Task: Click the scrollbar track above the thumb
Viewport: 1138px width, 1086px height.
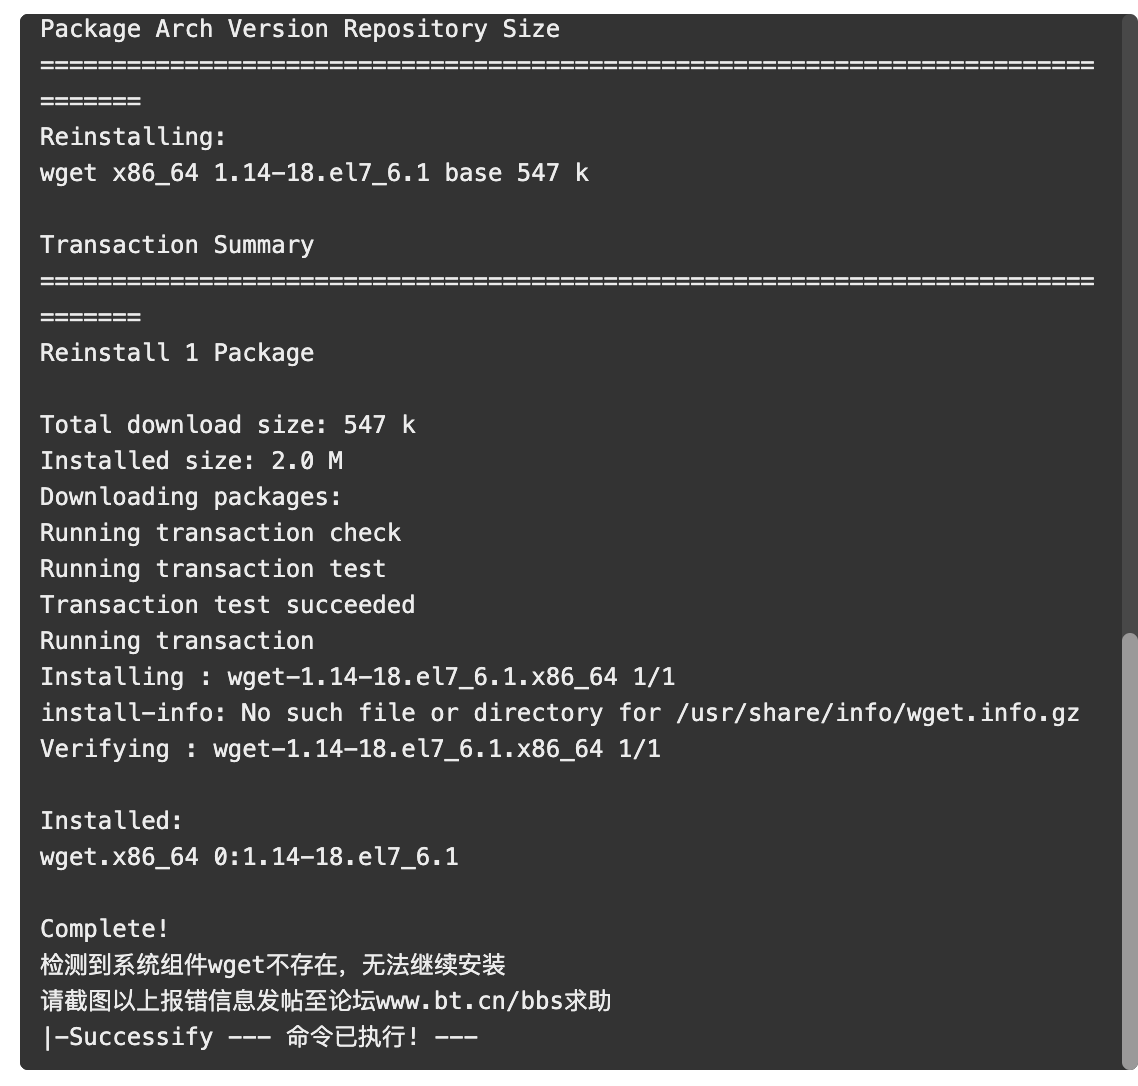Action: click(x=1129, y=324)
